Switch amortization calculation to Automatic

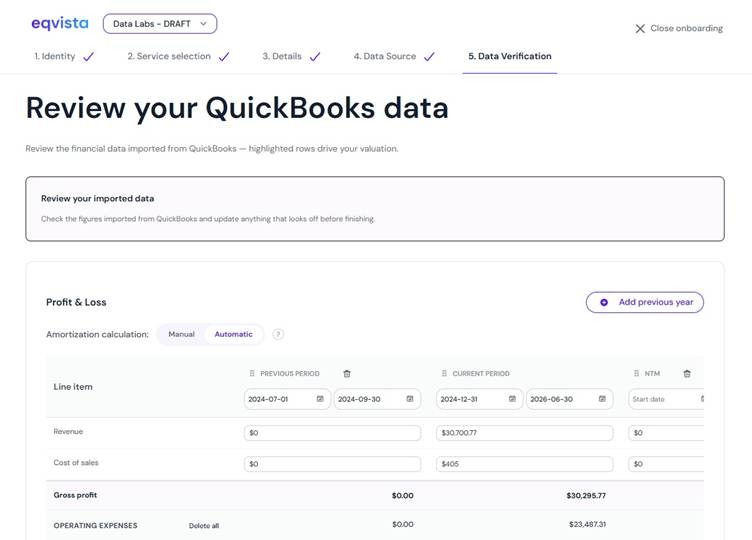[234, 334]
